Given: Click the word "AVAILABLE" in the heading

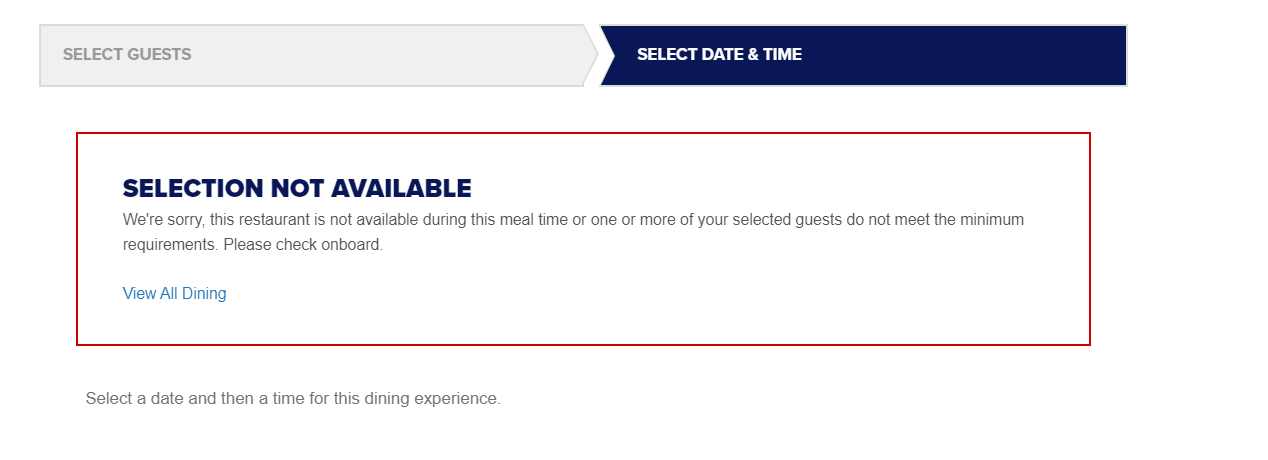Looking at the screenshot, I should [401, 188].
